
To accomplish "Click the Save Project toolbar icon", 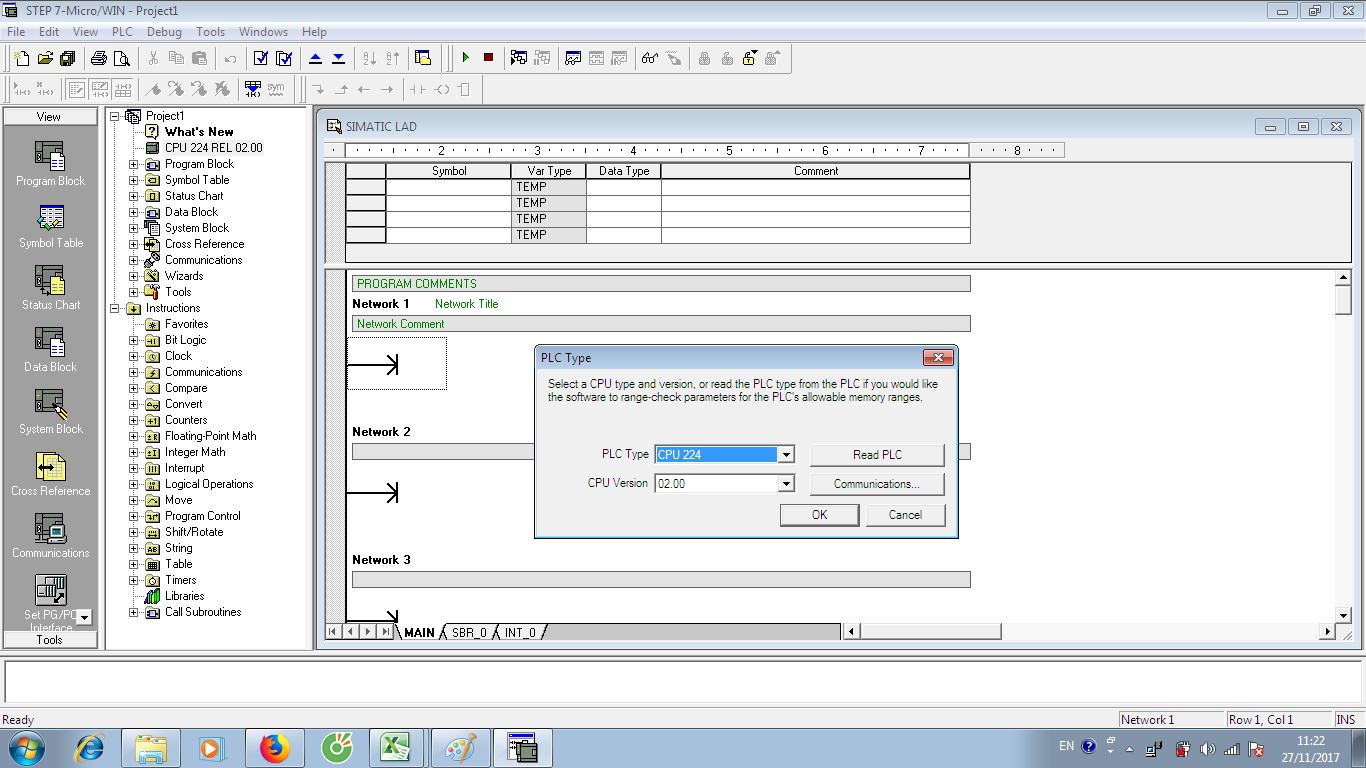I will [68, 58].
